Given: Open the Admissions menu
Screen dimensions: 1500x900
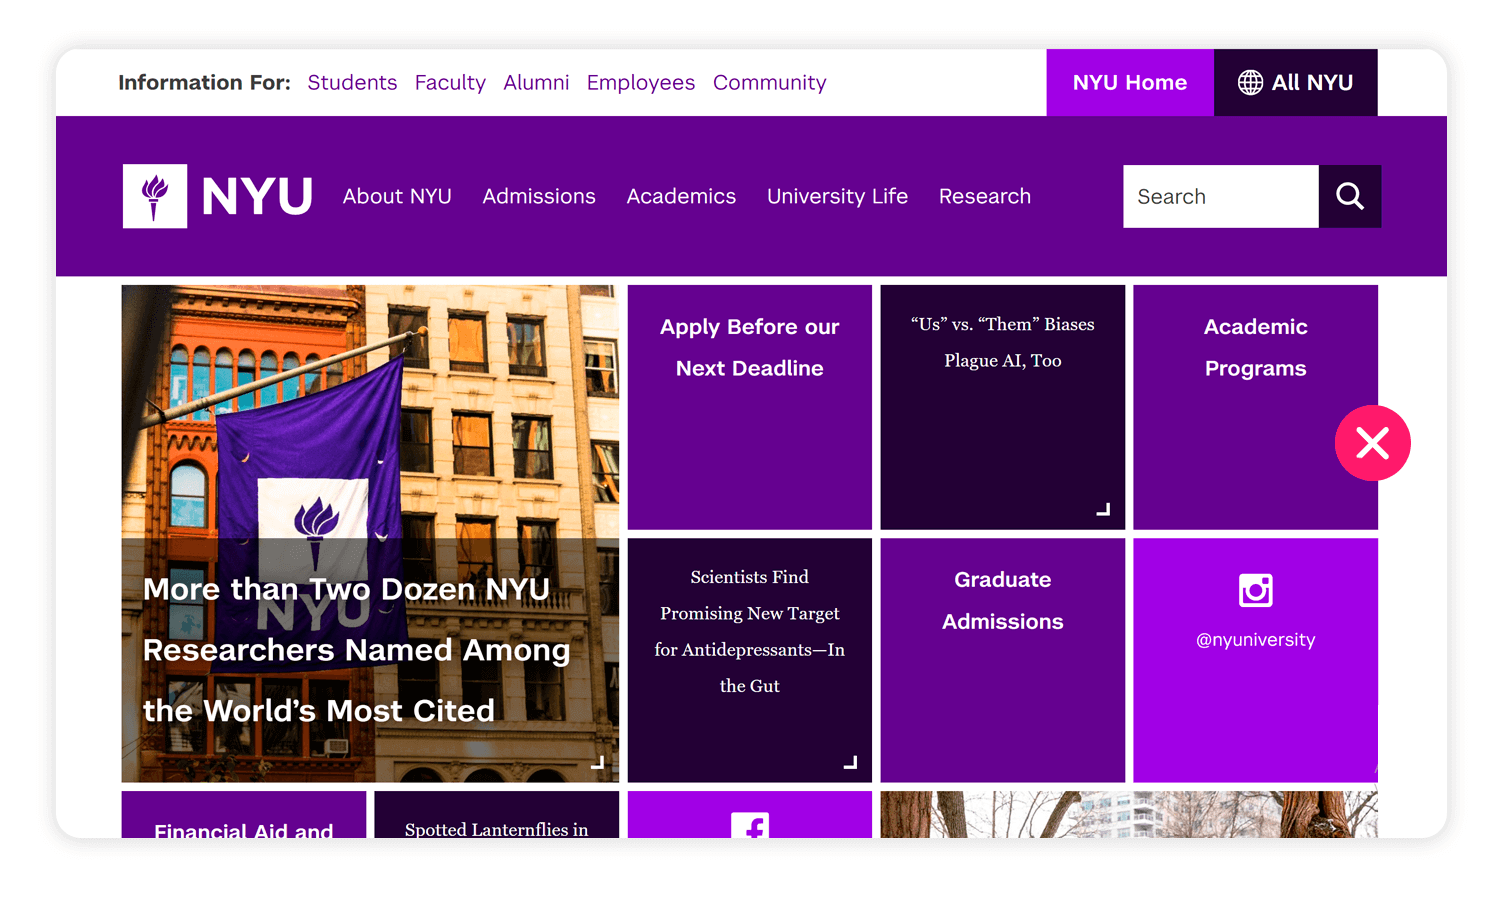Looking at the screenshot, I should pos(539,196).
